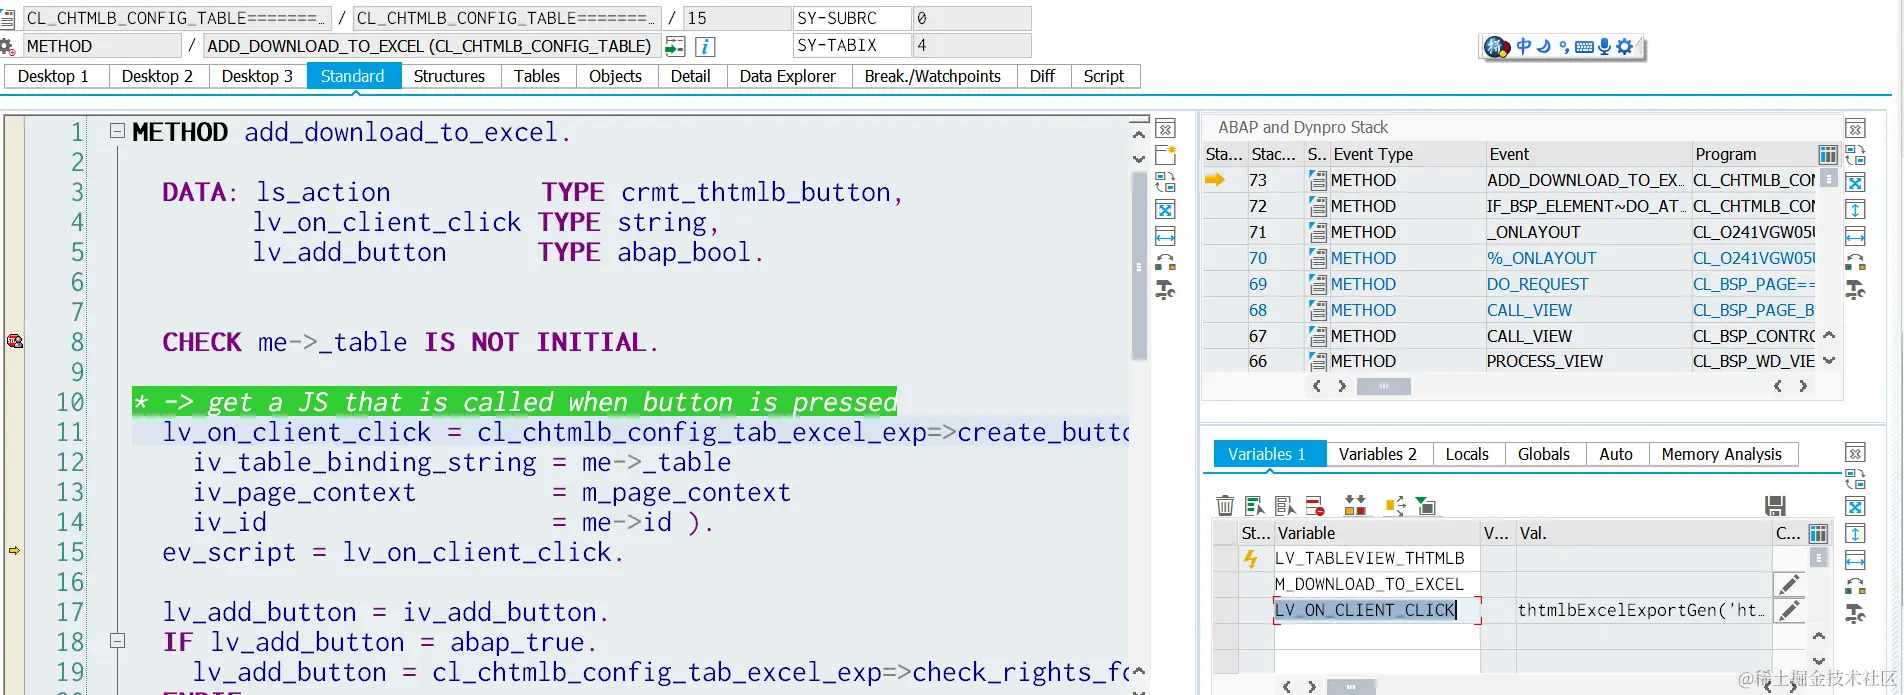Edit value of LV_ON_CLIENT_CLICK with pencil
The image size is (1904, 695).
[1789, 610]
